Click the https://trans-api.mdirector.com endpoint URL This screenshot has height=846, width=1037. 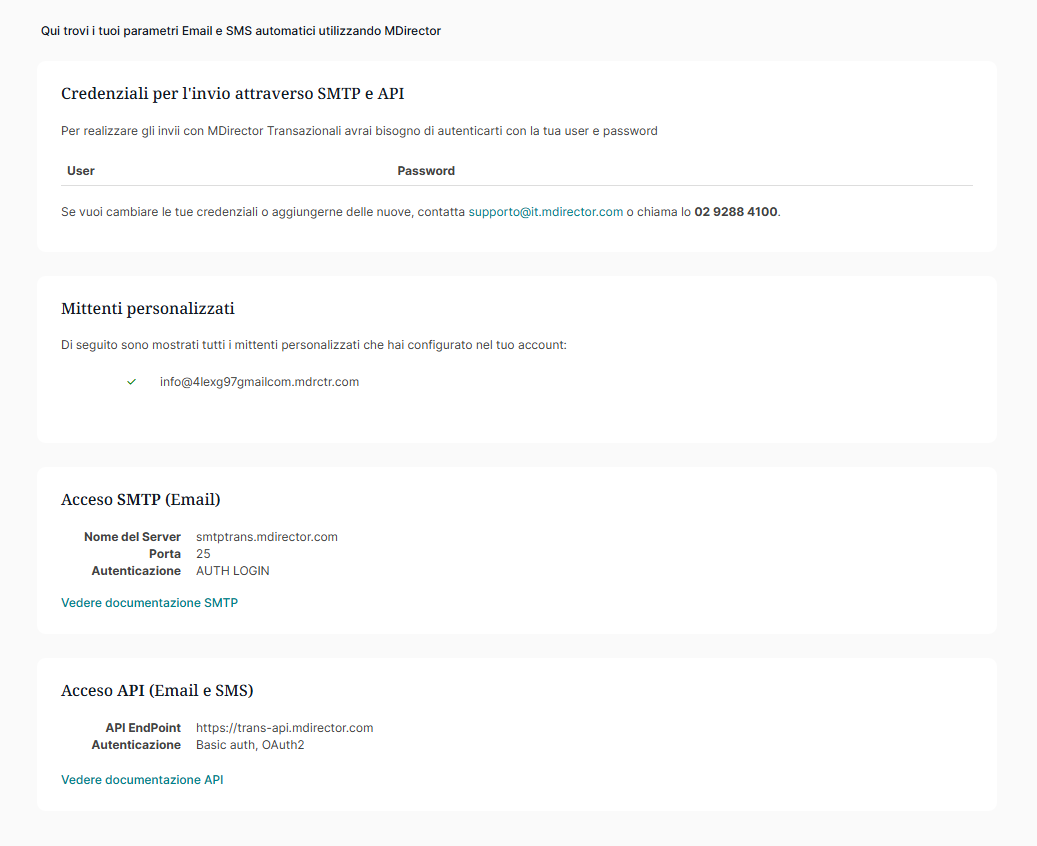click(284, 728)
